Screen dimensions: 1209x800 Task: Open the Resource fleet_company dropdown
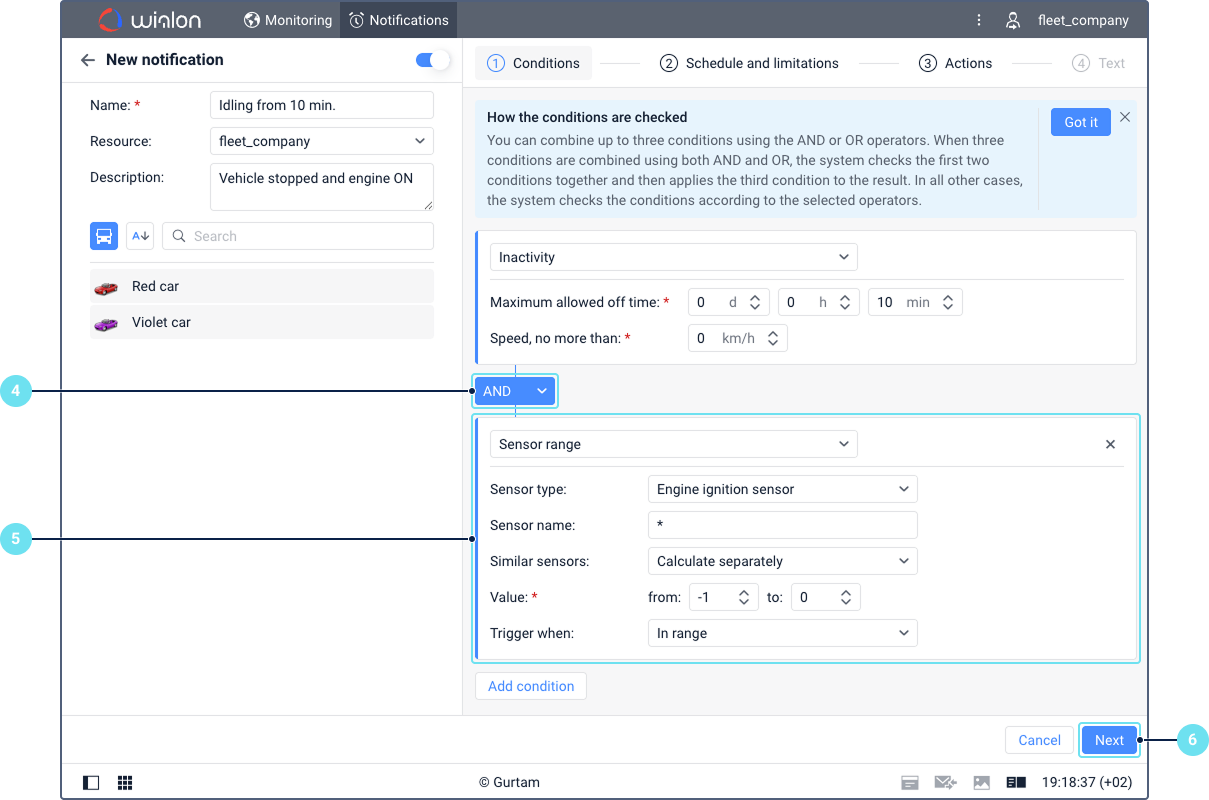(x=322, y=141)
